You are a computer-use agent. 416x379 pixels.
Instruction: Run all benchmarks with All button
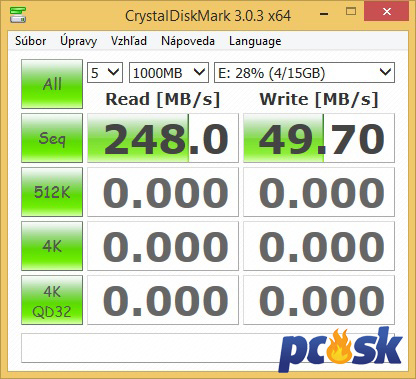pos(52,84)
